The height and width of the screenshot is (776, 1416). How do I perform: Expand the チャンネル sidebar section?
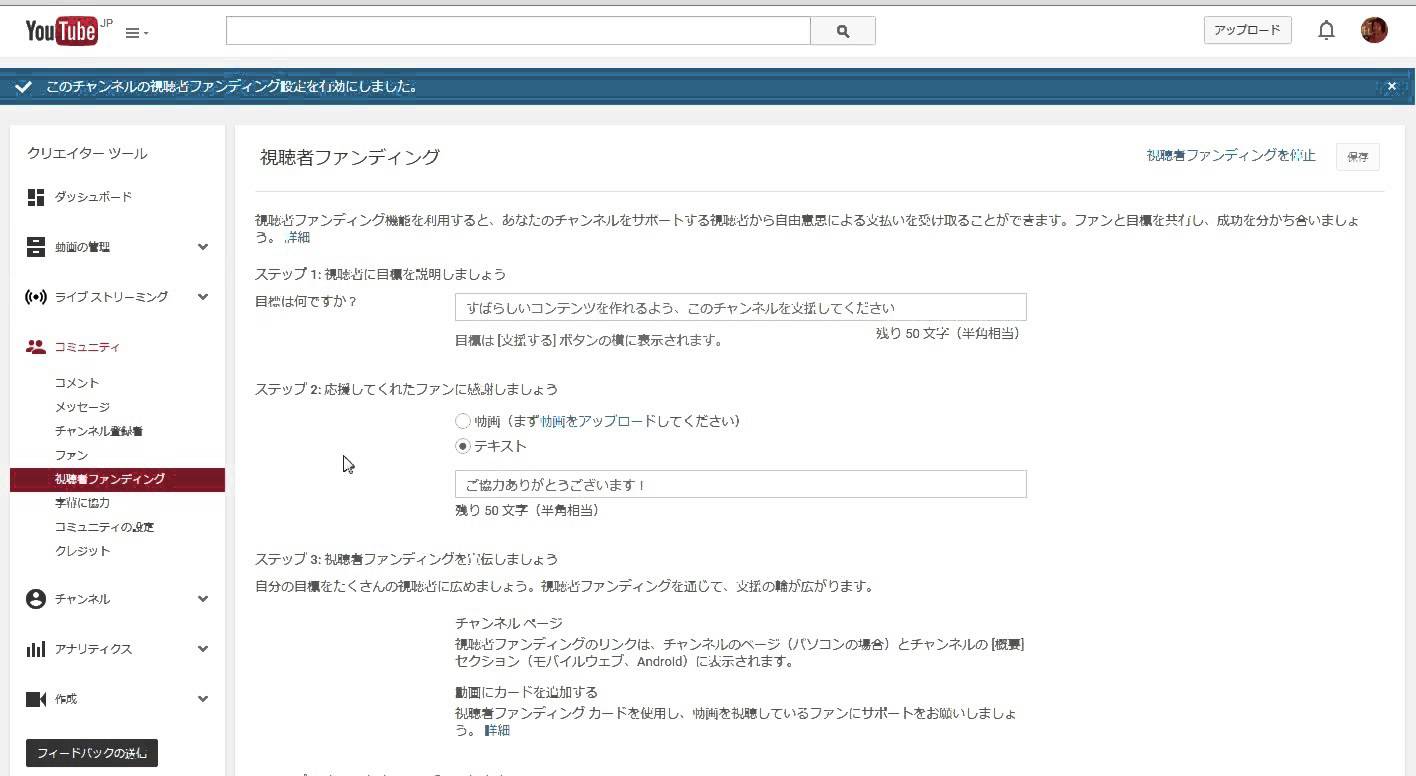click(203, 599)
